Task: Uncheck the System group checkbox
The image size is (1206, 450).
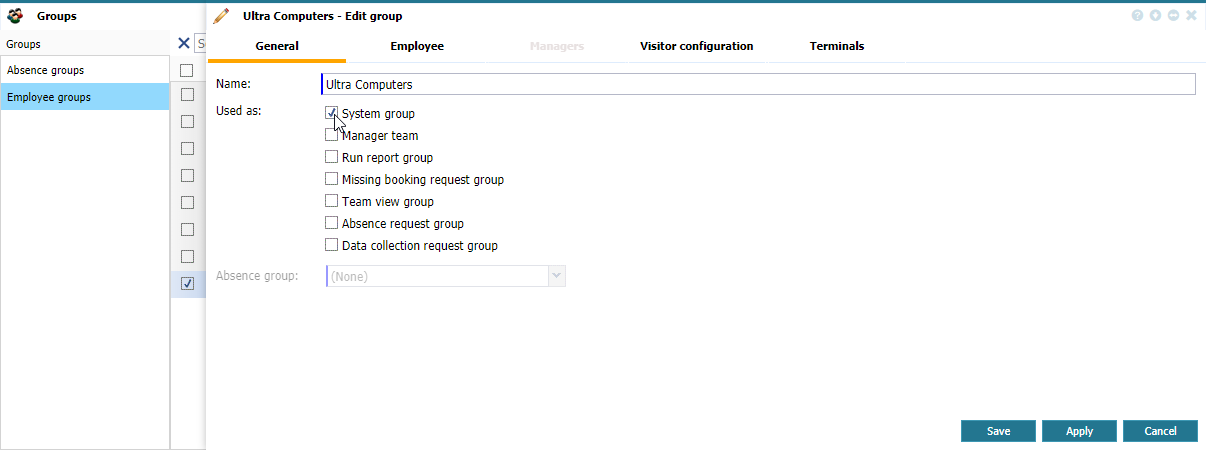Action: coord(331,114)
